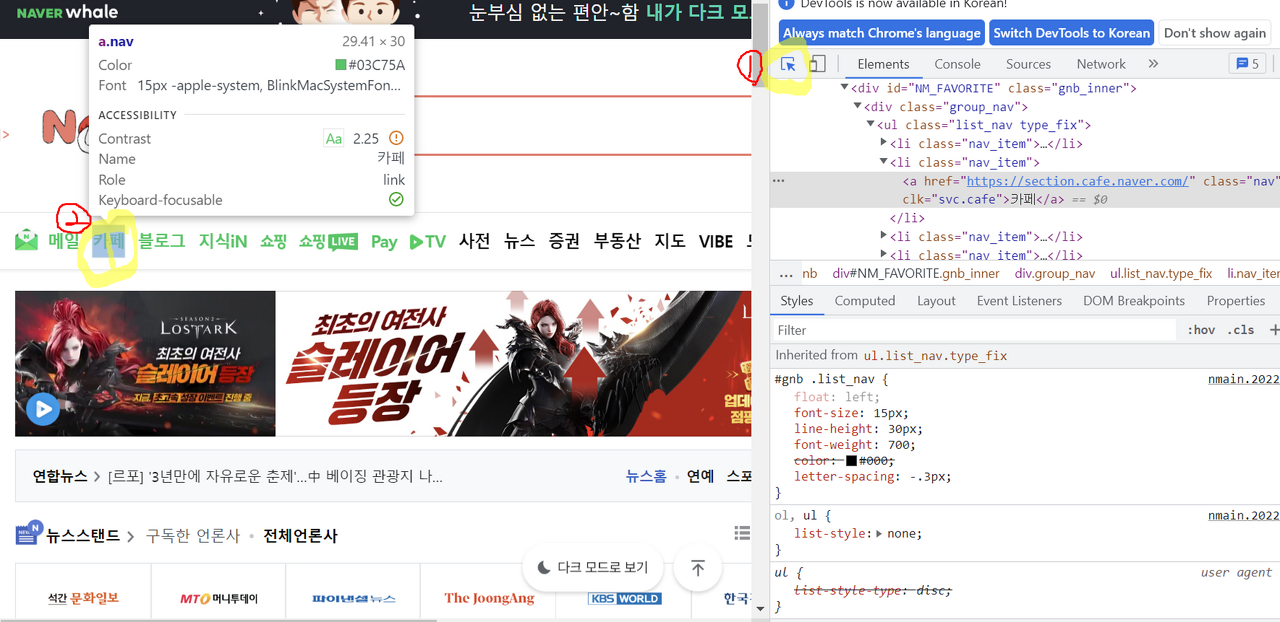Click the scroll-to-top arrow button
The image size is (1280, 622).
click(x=698, y=568)
